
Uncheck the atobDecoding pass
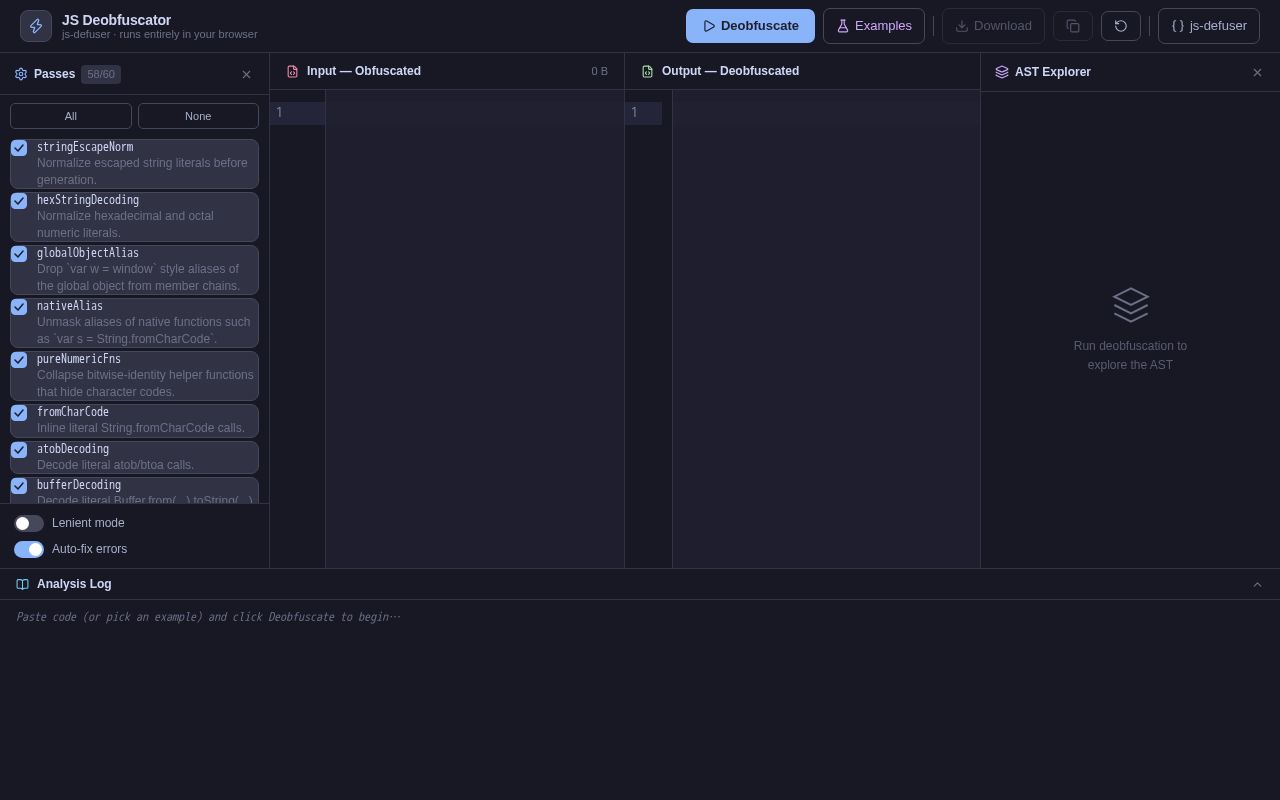click(x=19, y=450)
